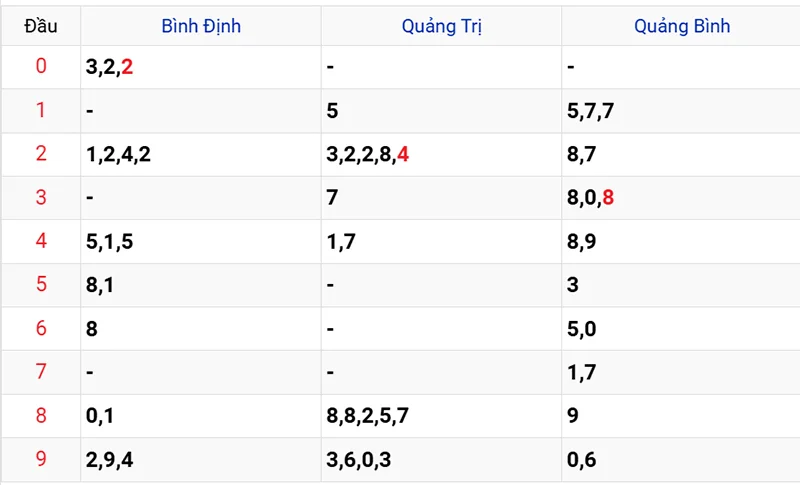Click Bình Định cell showing 2,9,4

tap(201, 460)
